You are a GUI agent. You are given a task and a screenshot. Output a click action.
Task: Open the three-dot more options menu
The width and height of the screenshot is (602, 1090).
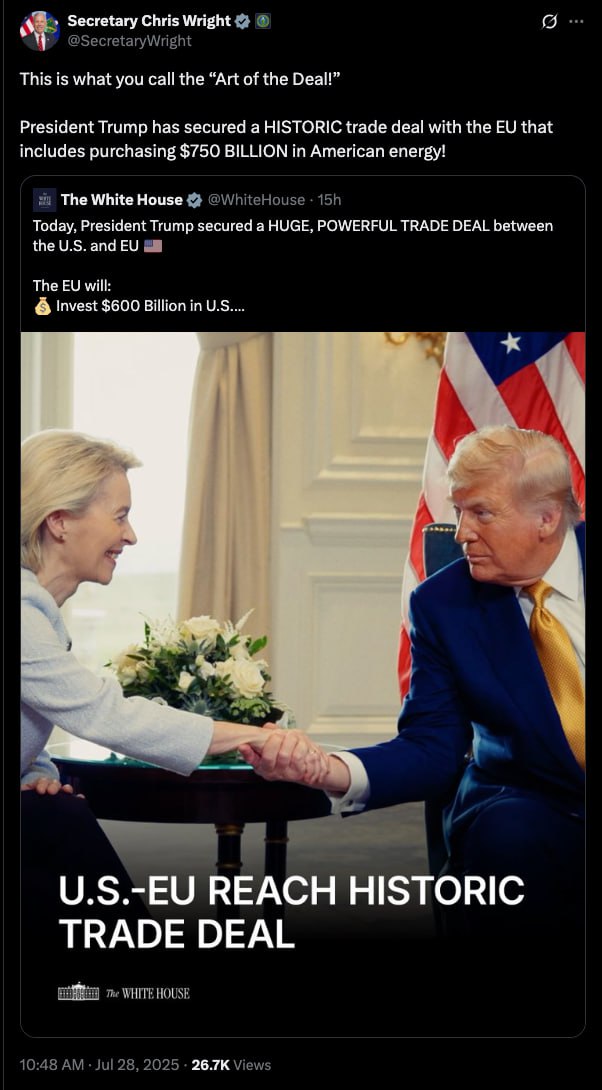point(576,22)
